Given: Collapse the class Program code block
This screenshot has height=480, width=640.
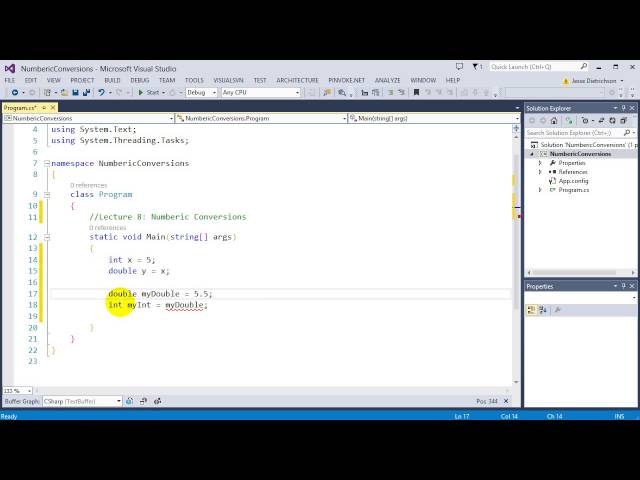Looking at the screenshot, I should (x=47, y=195).
